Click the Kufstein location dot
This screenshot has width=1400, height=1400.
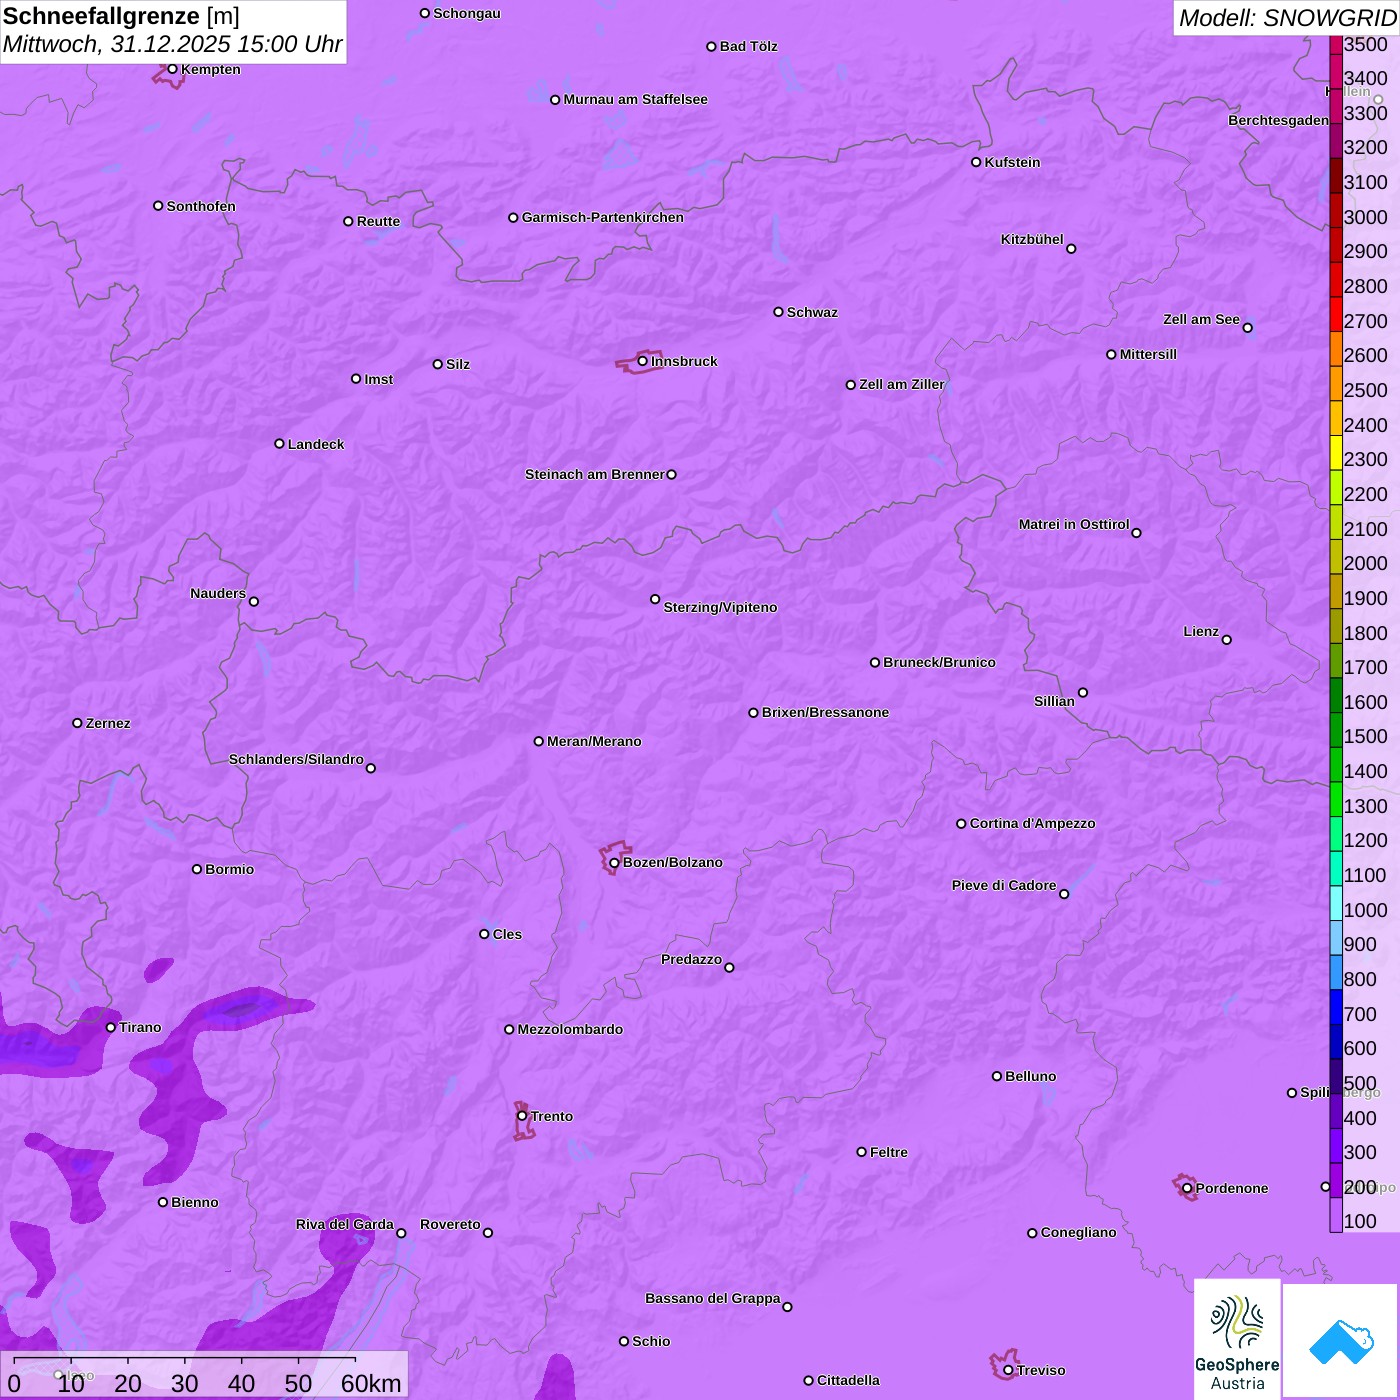tap(976, 162)
